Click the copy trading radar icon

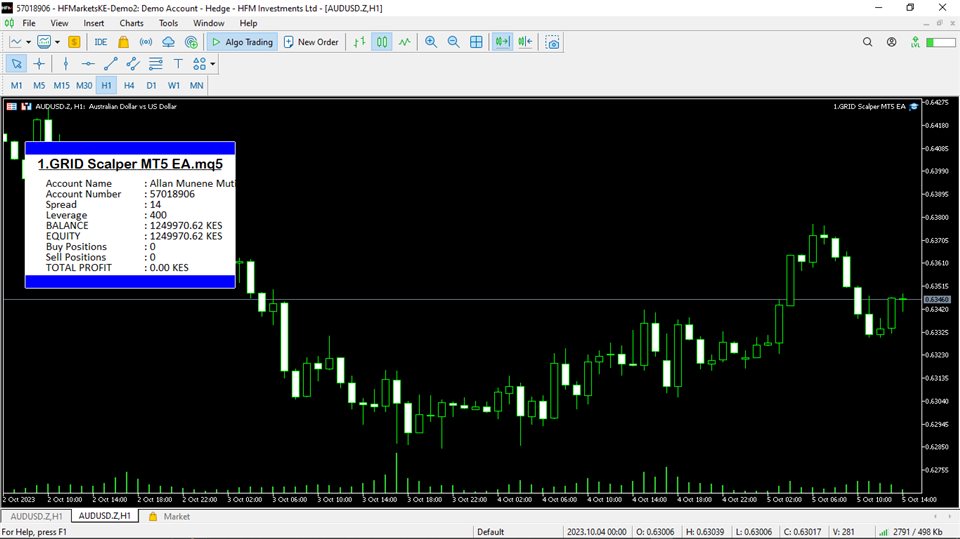click(191, 42)
